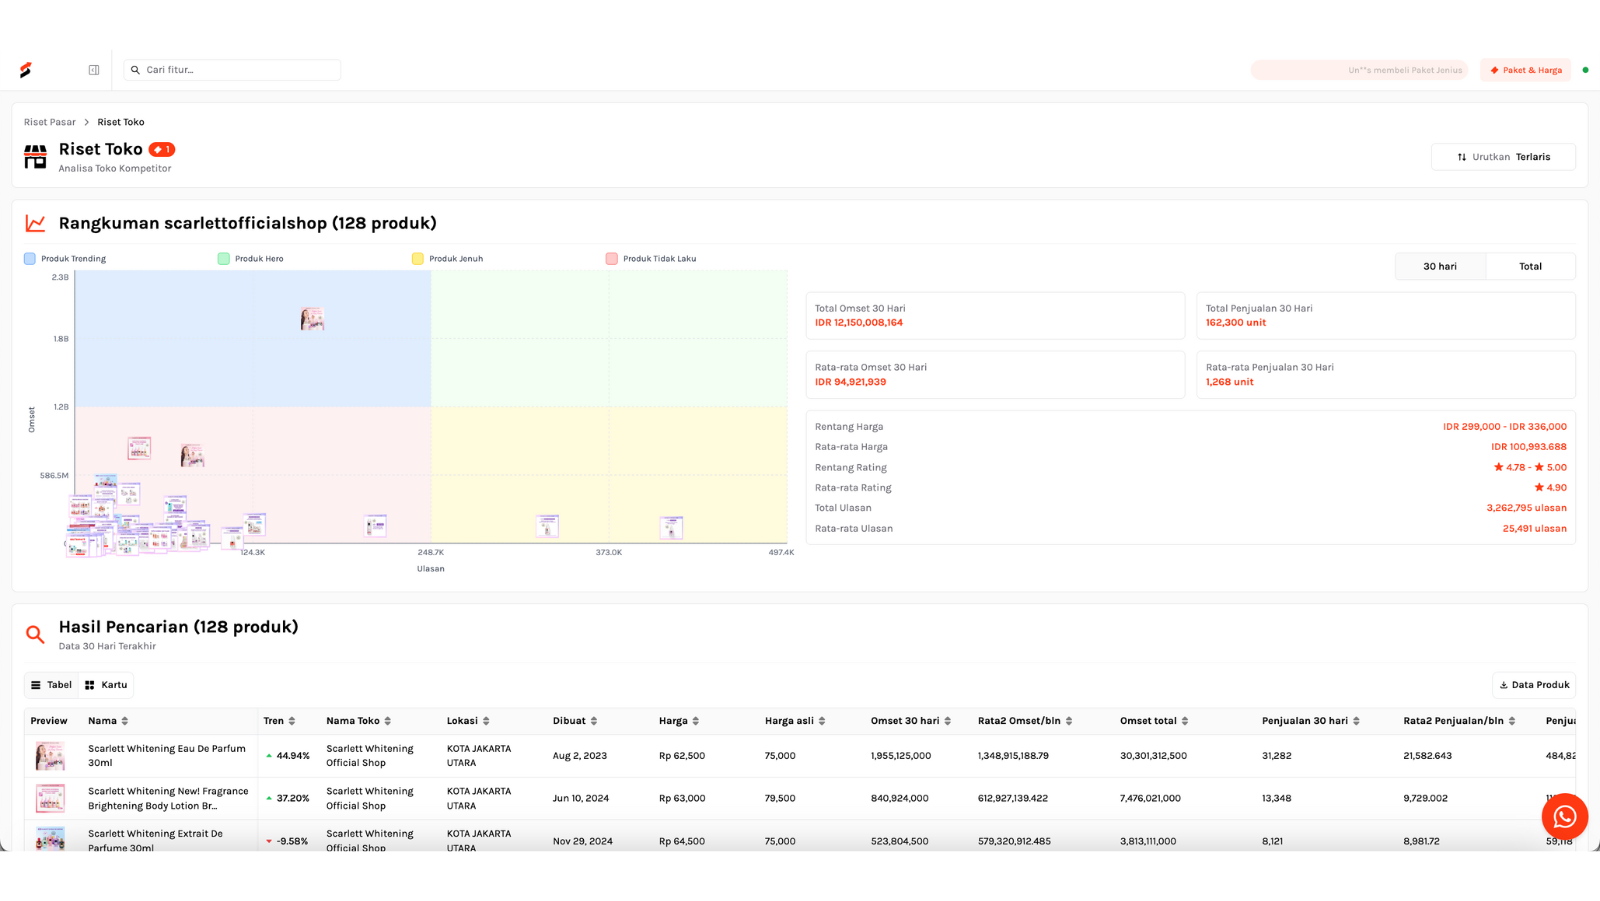Sort by Nama column arrows
Viewport: 1600px width, 901px height.
(125, 721)
